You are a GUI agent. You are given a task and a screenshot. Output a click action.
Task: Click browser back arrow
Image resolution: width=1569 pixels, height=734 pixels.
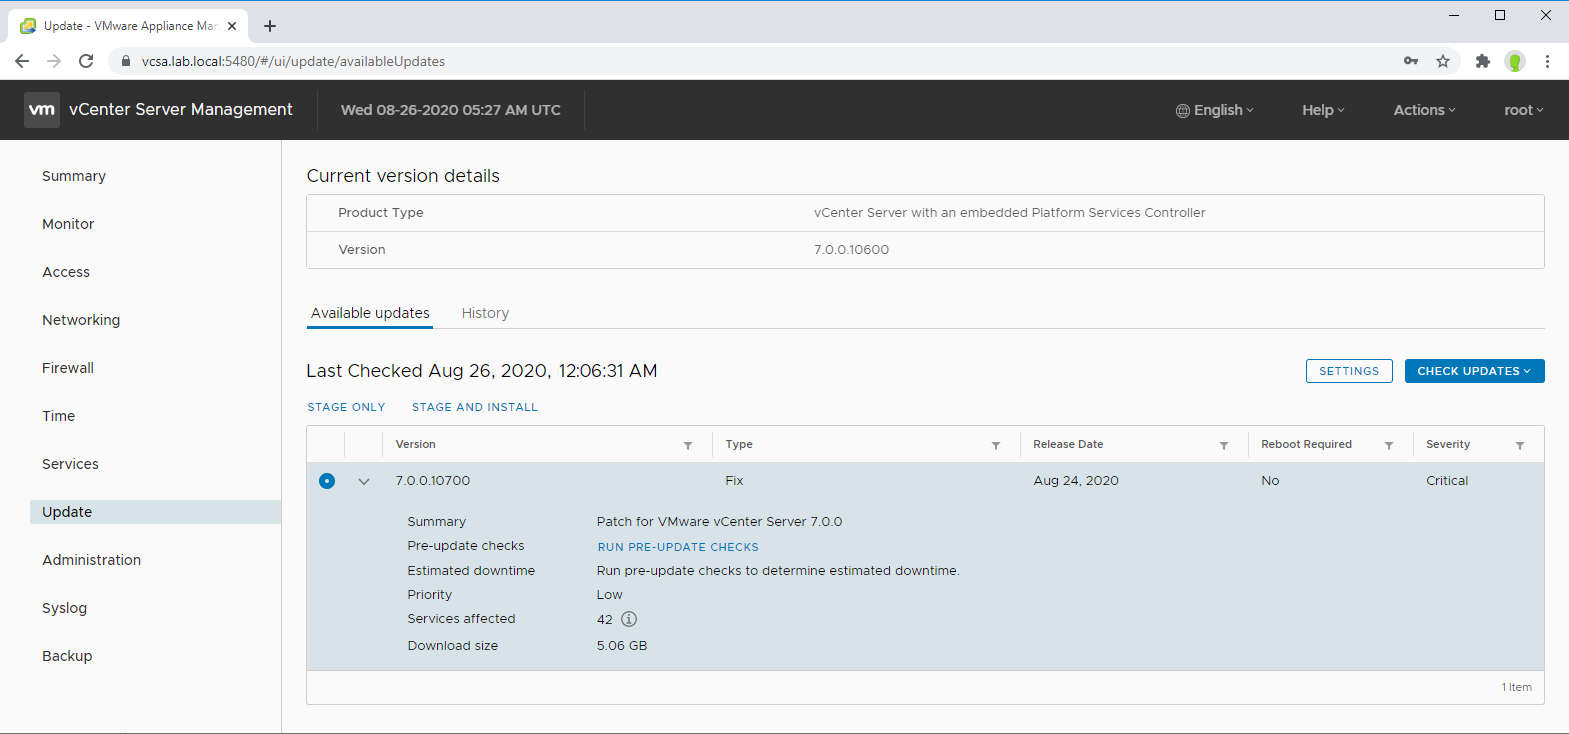pyautogui.click(x=22, y=61)
